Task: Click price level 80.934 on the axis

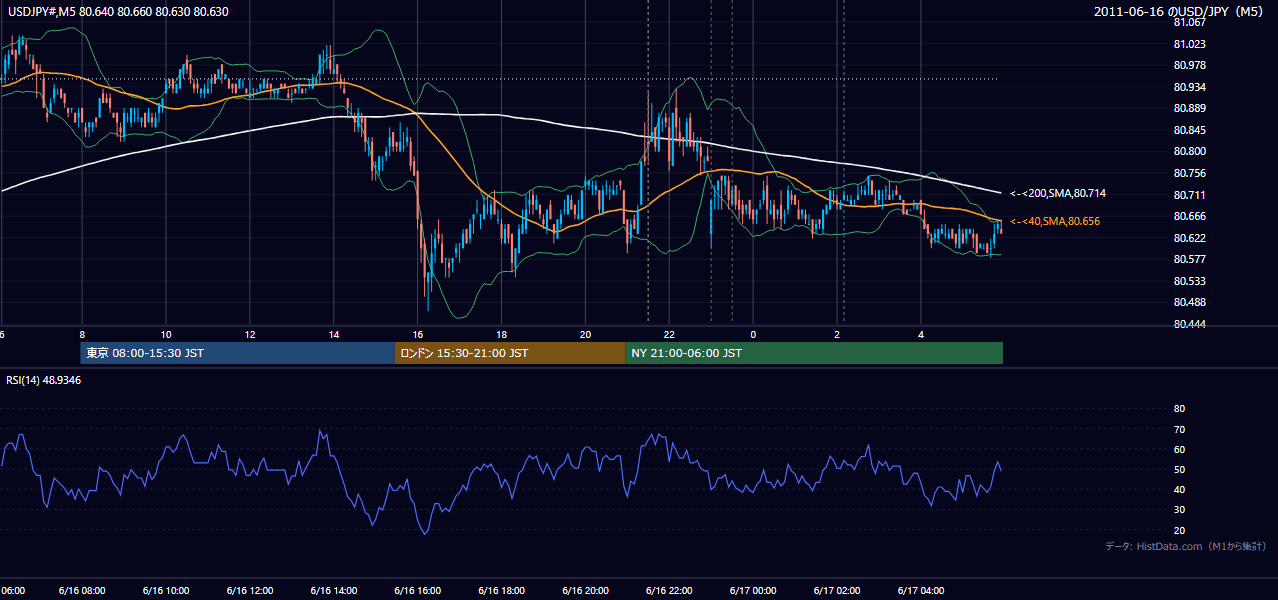Action: click(1189, 87)
